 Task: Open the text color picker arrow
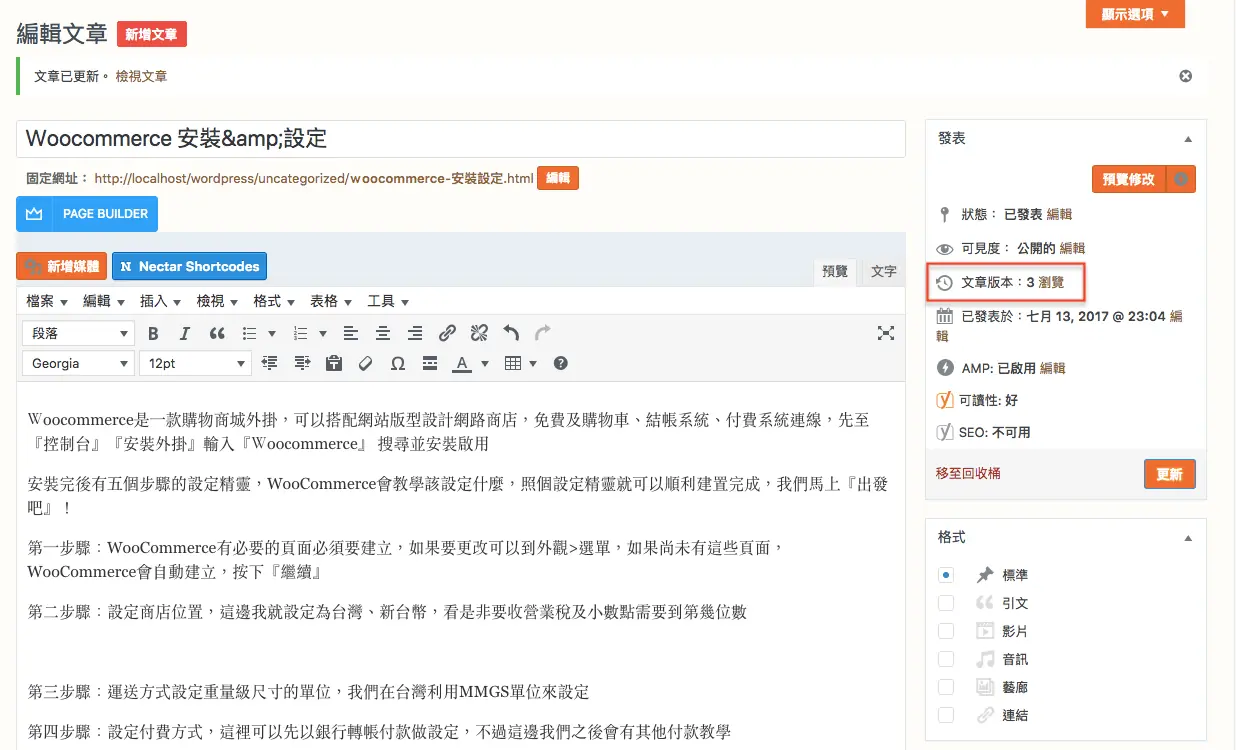[485, 364]
